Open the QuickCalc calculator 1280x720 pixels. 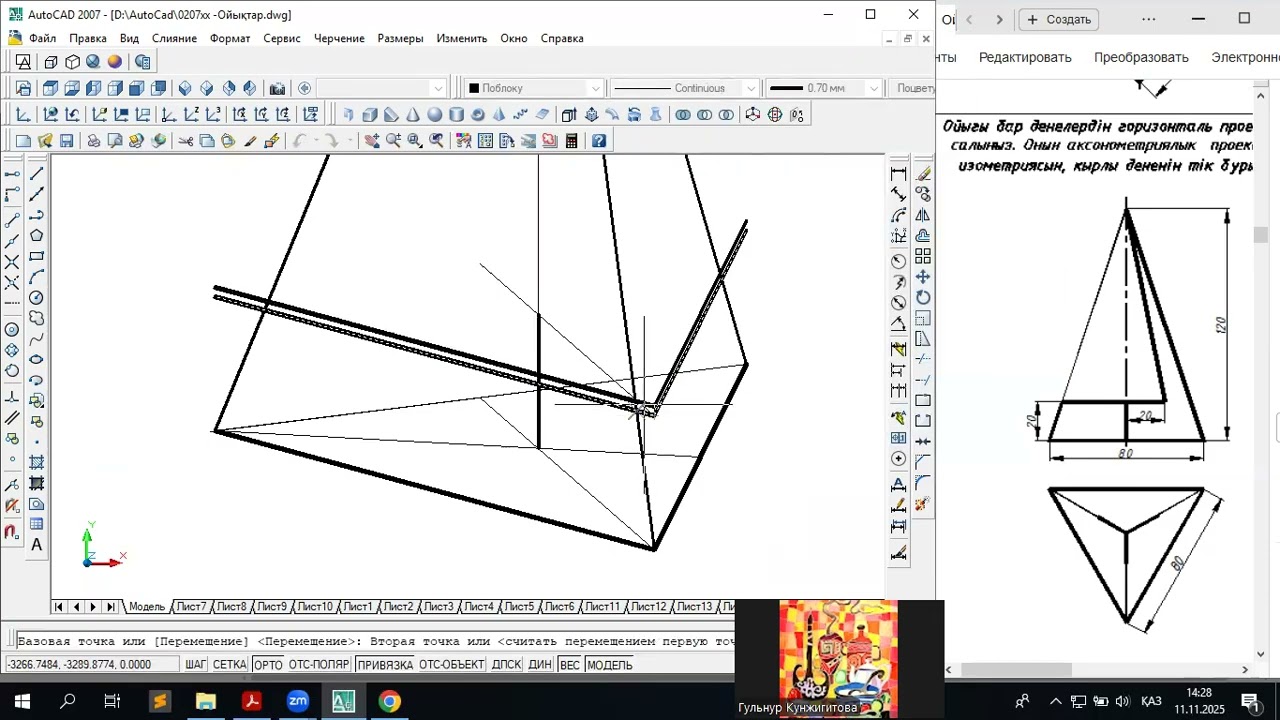[x=571, y=141]
